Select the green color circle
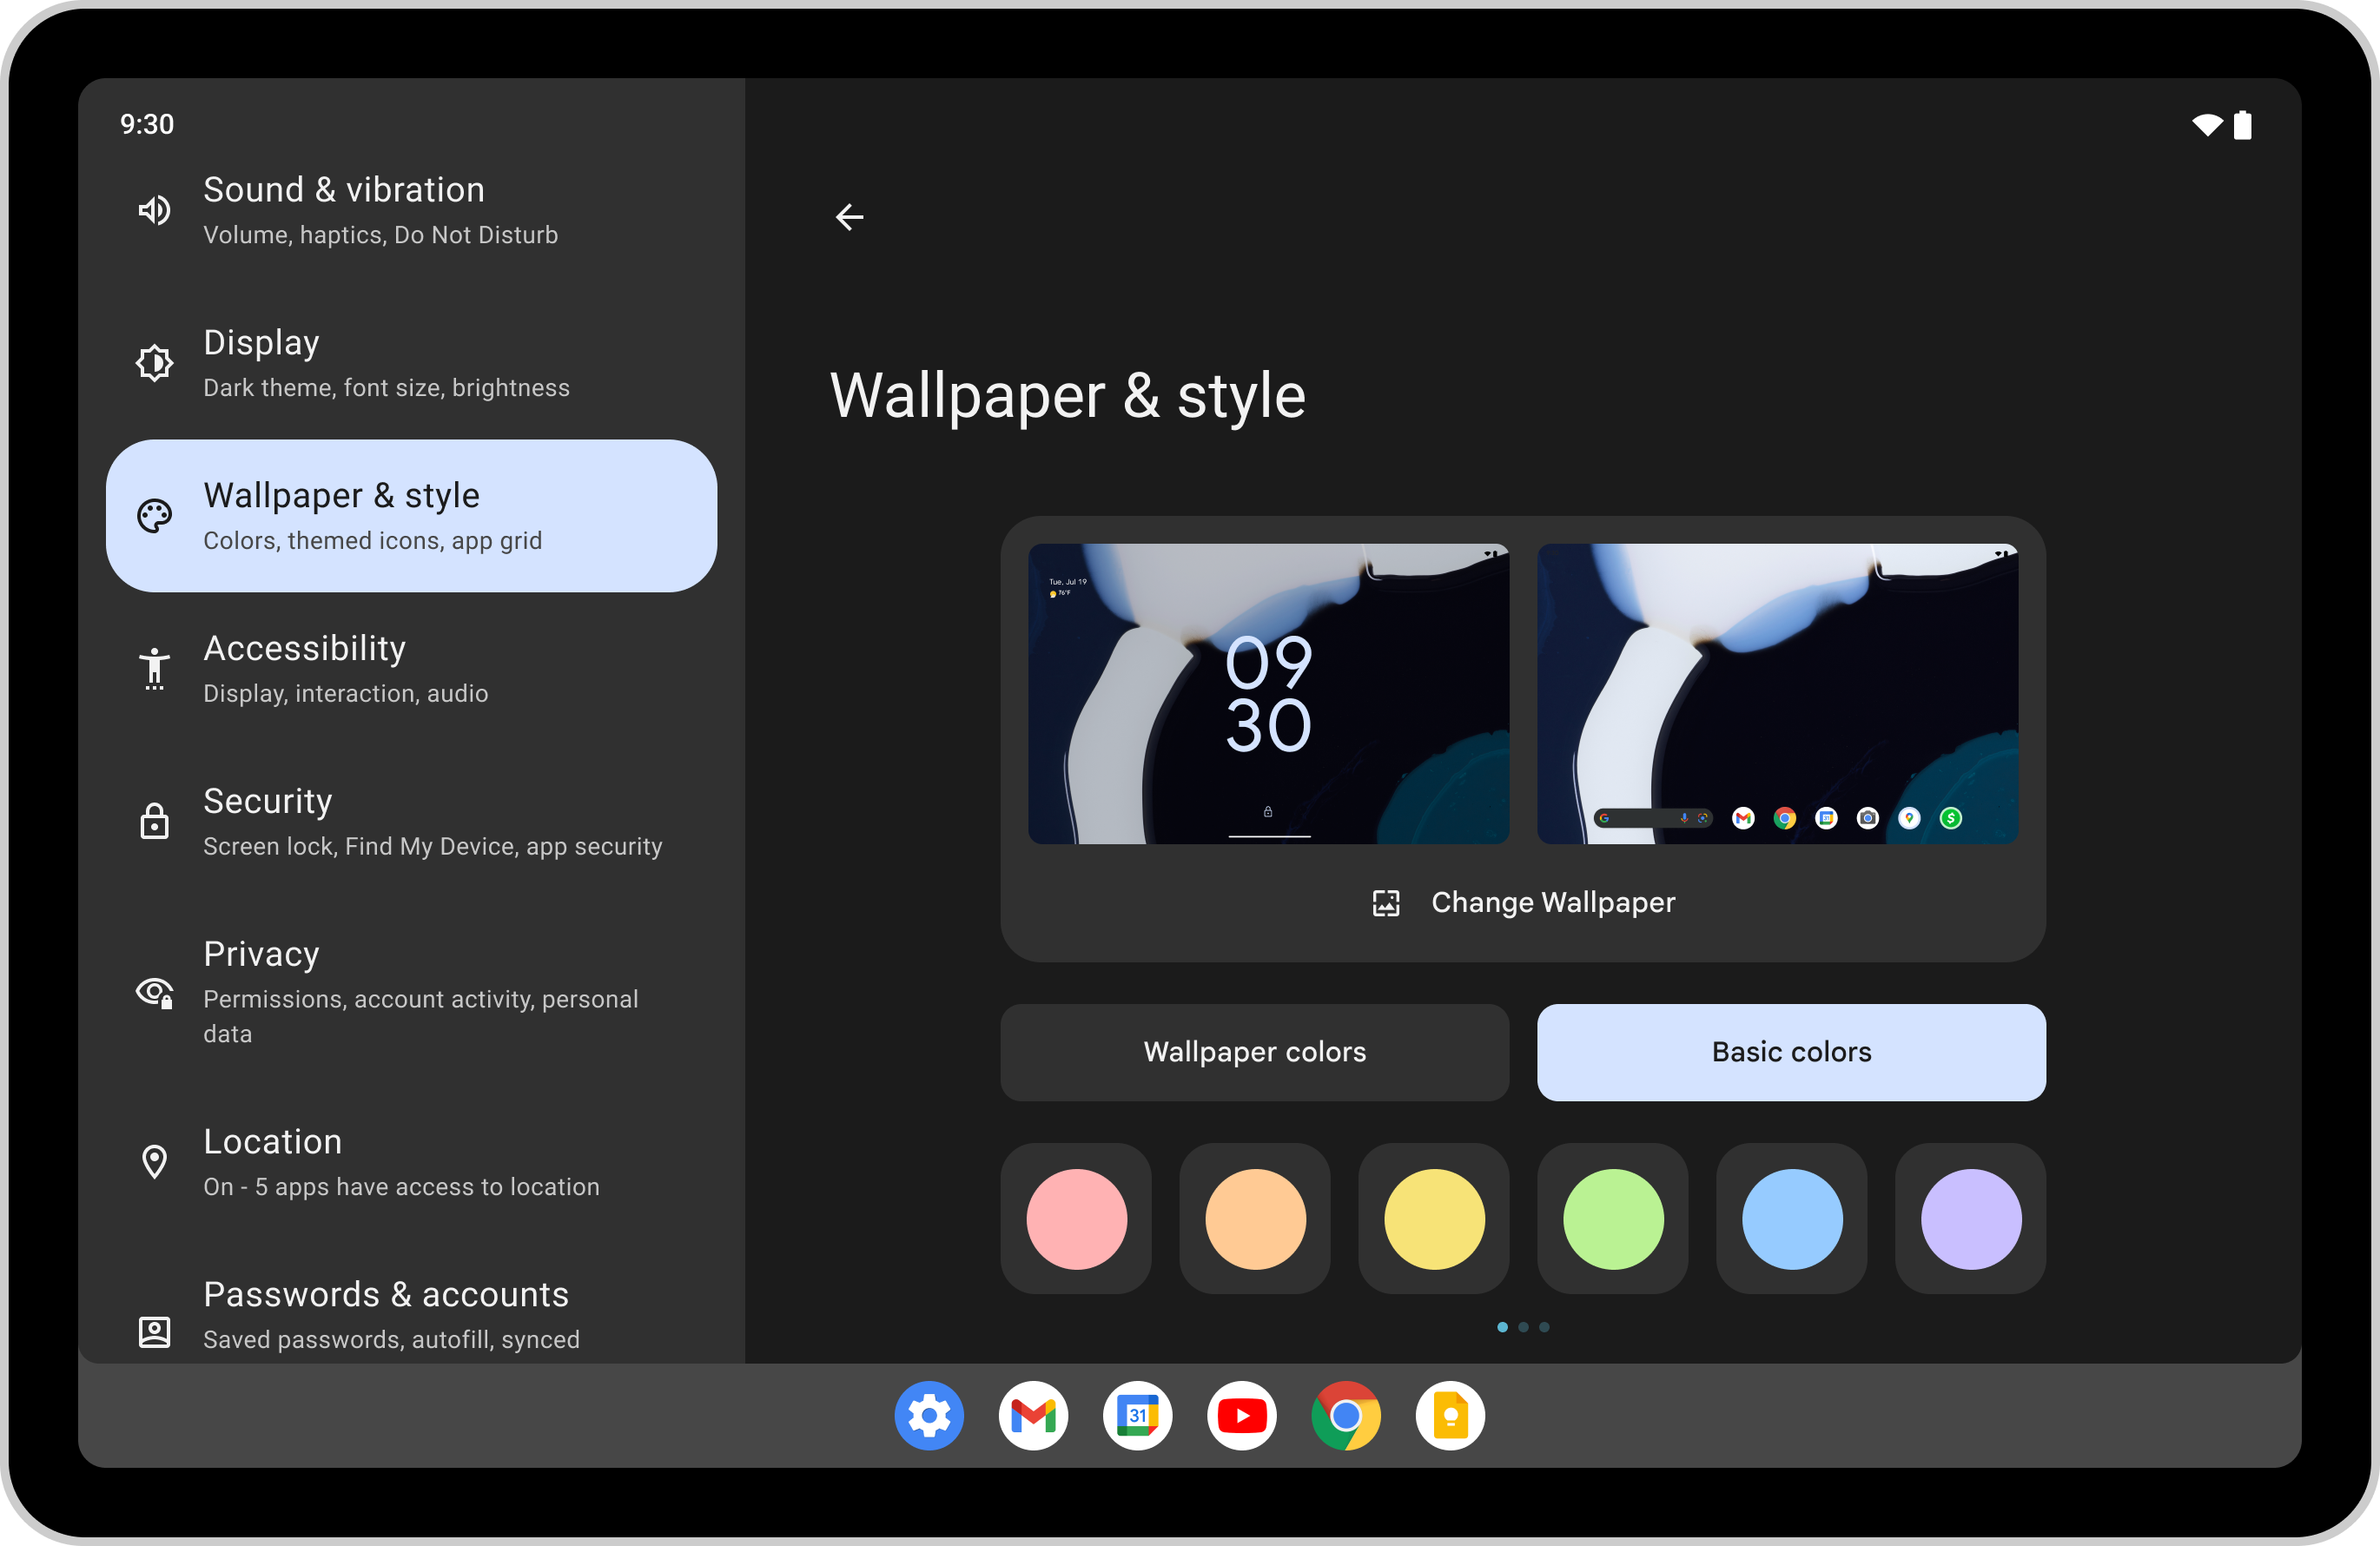This screenshot has width=2380, height=1546. pos(1608,1214)
